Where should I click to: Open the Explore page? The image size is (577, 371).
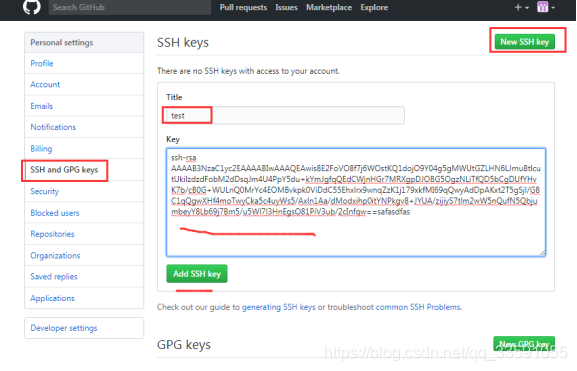click(x=374, y=7)
